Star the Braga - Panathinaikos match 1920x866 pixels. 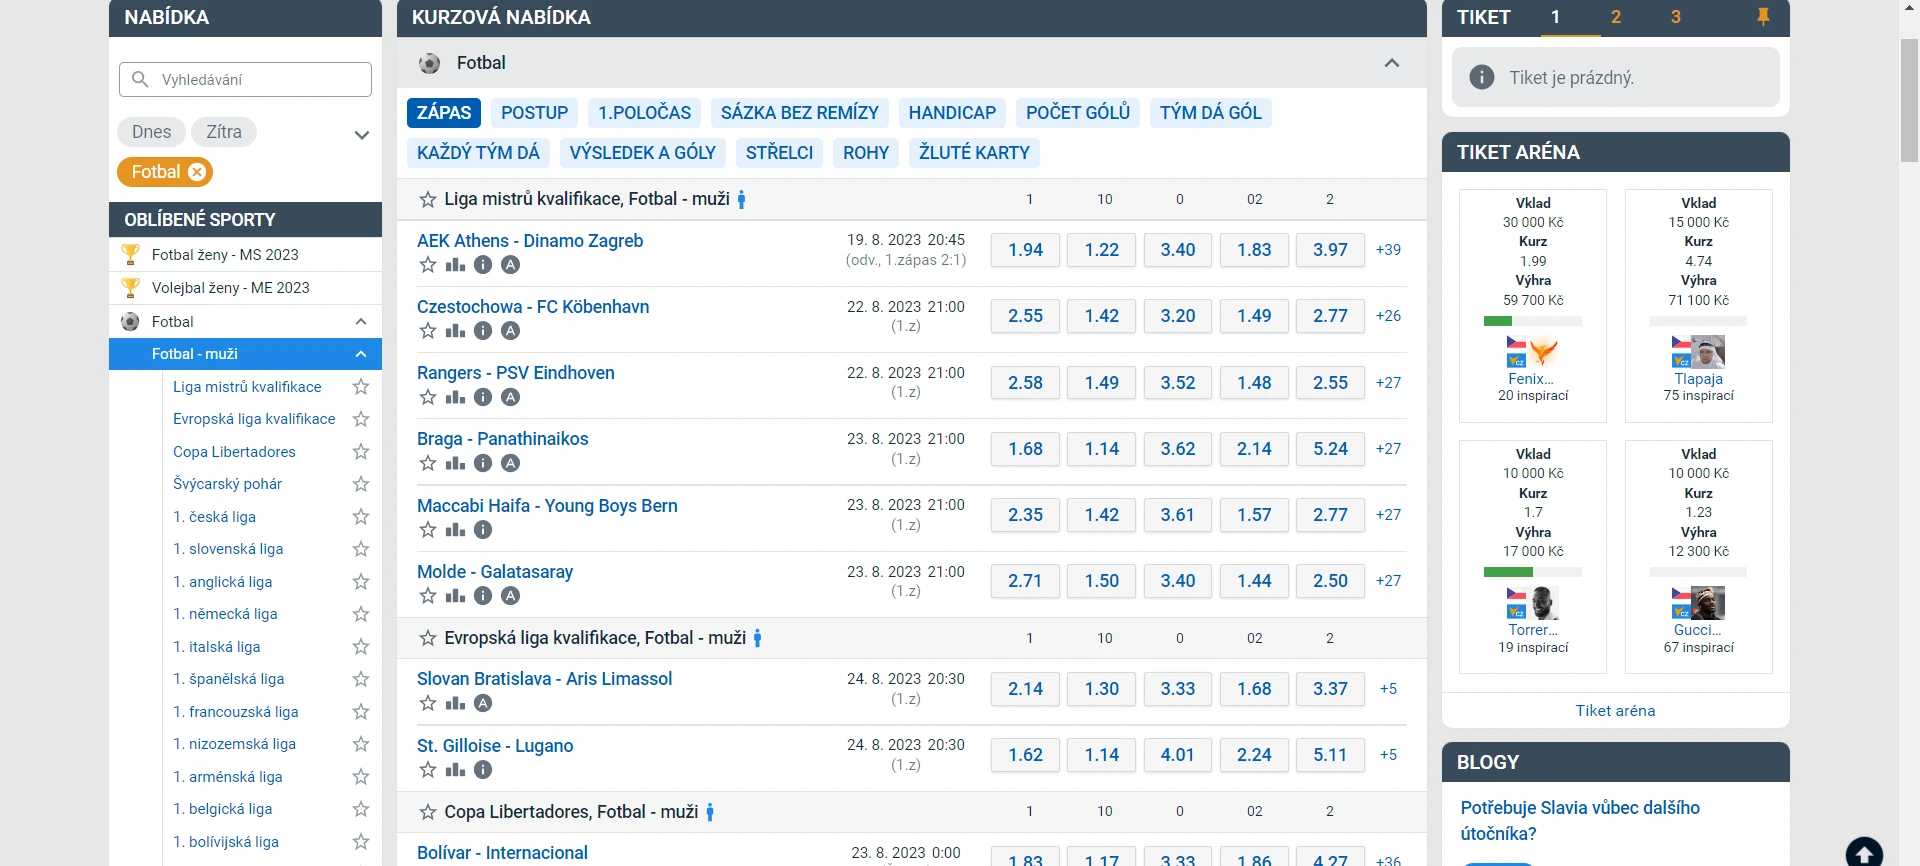[x=428, y=463]
